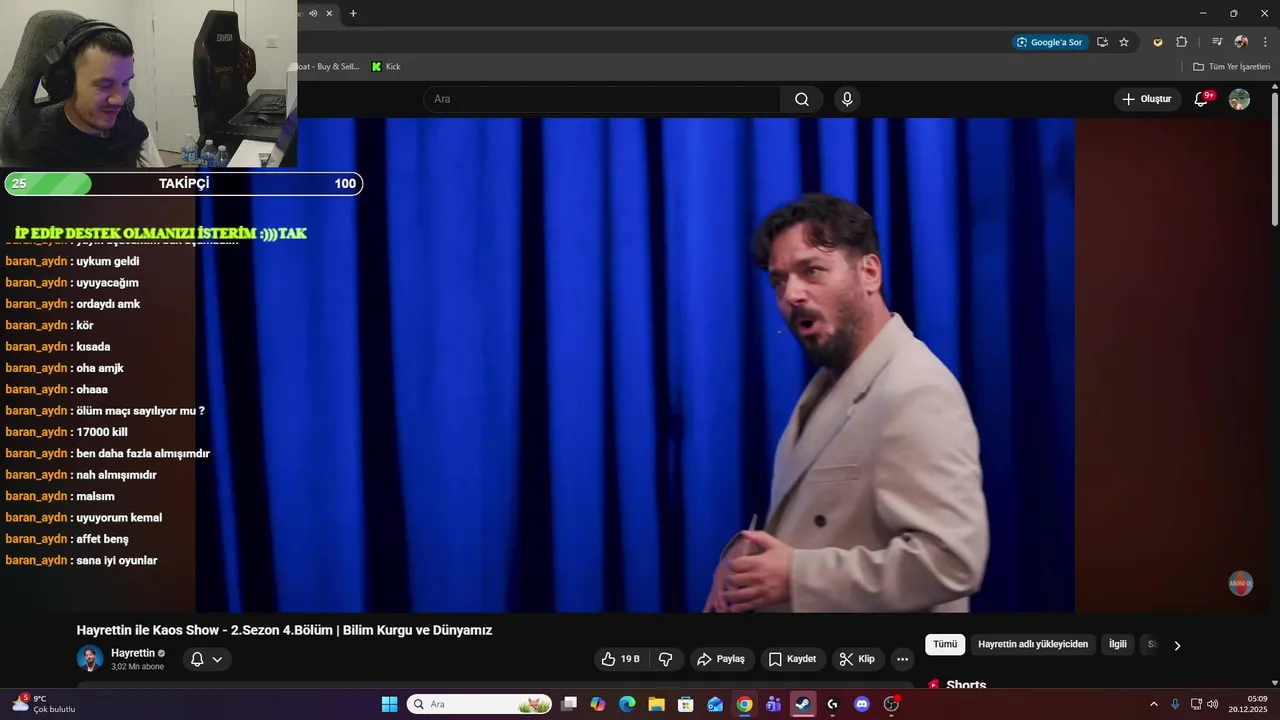The width and height of the screenshot is (1280, 720).
Task: Open the three-dot more actions menu under video
Action: (x=902, y=659)
